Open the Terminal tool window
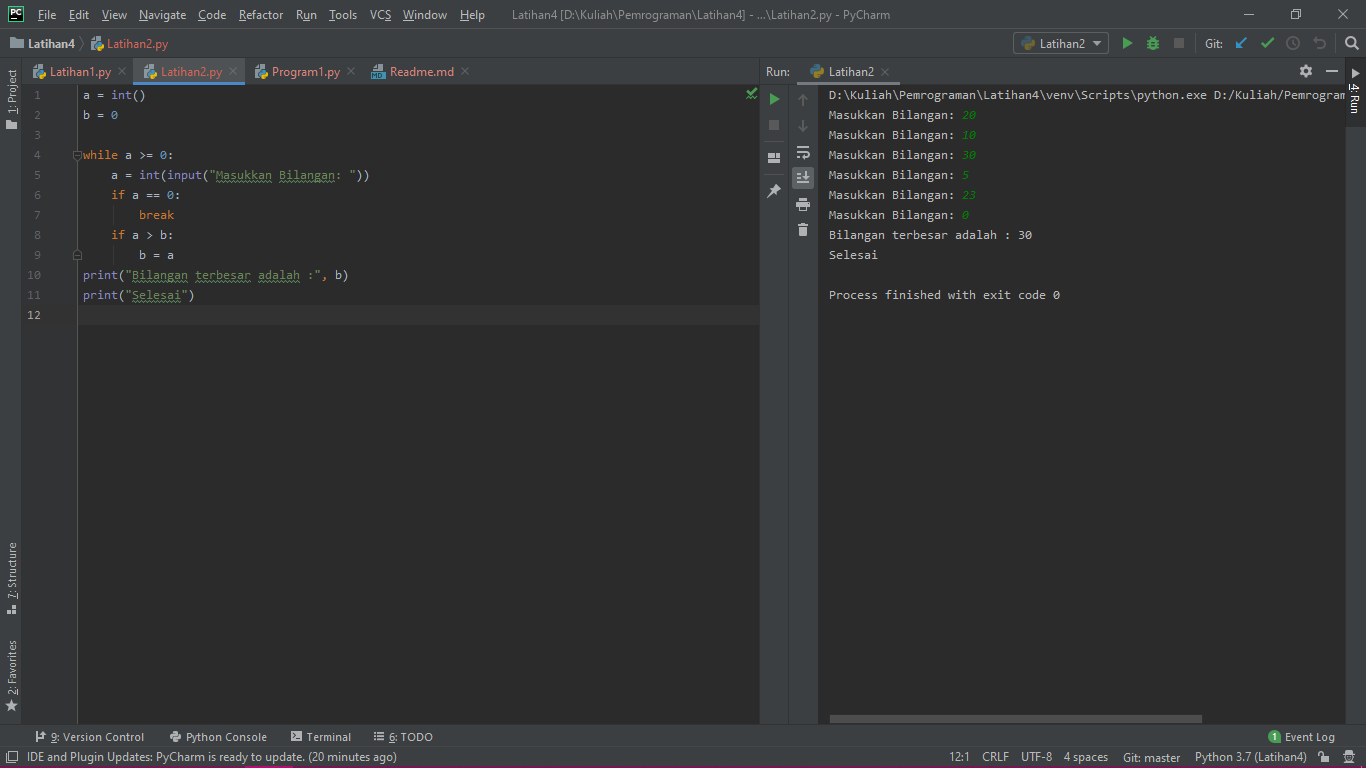Screen dimensions: 1366x768 click(321, 737)
